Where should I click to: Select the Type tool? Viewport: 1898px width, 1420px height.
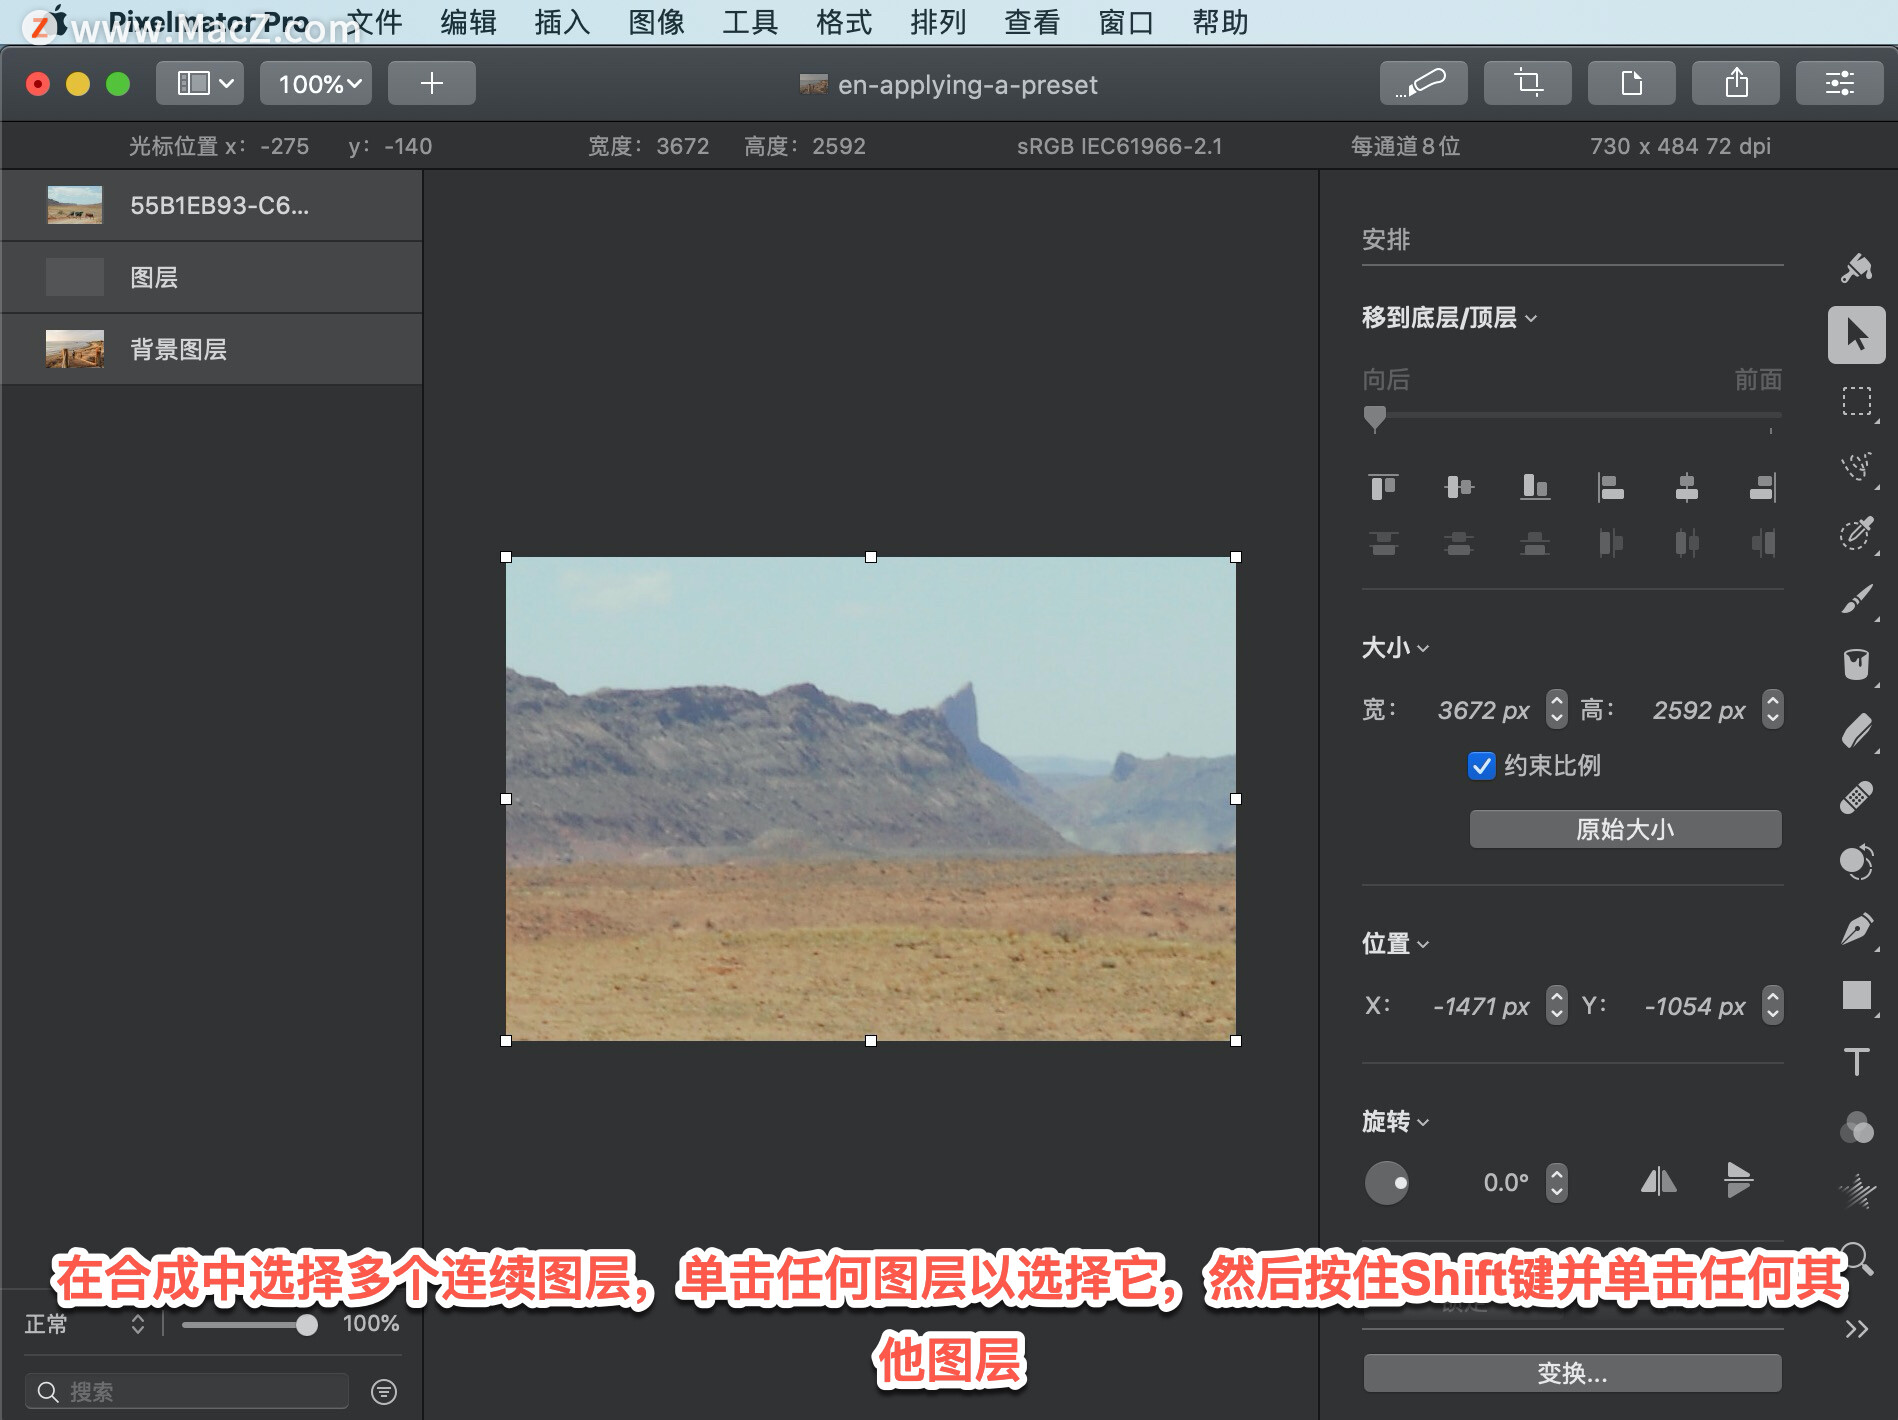point(1856,1061)
